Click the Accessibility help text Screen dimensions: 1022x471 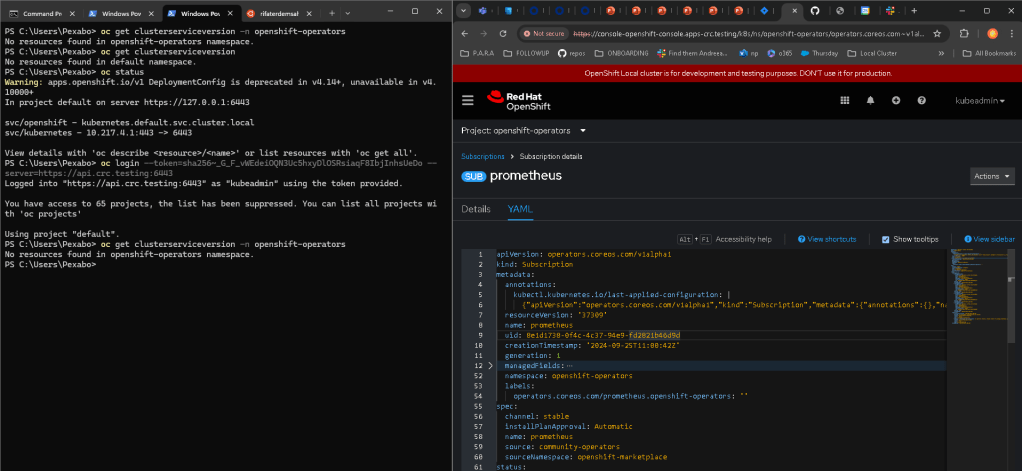[744, 240]
